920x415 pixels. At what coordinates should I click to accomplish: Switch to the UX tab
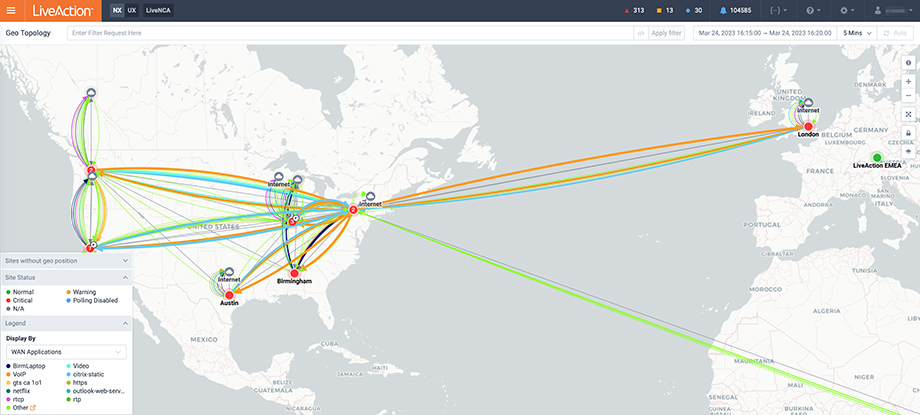click(132, 10)
